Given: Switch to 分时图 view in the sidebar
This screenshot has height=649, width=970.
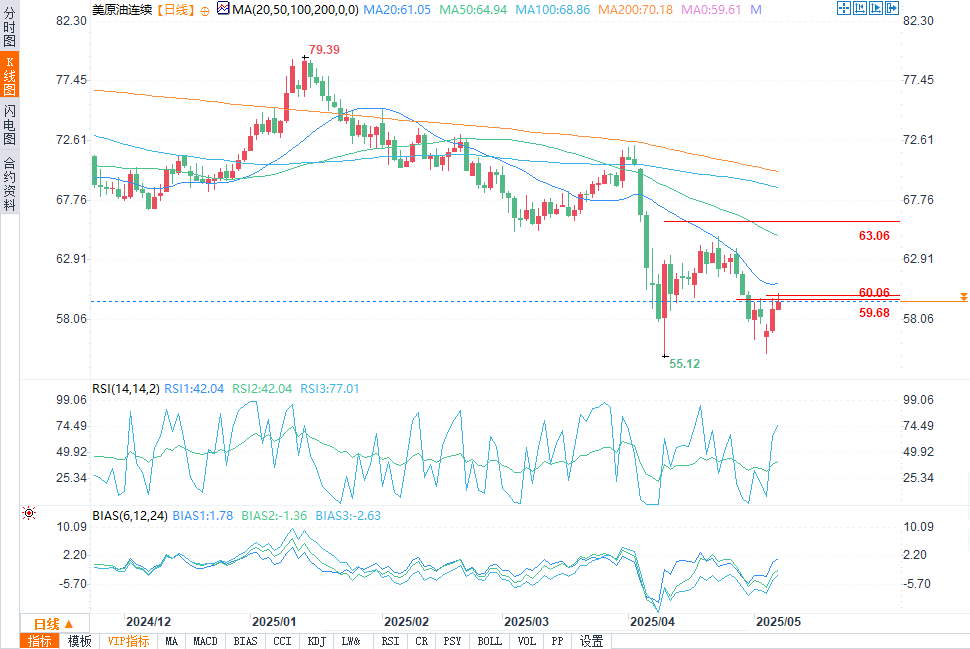Looking at the screenshot, I should tap(9, 27).
